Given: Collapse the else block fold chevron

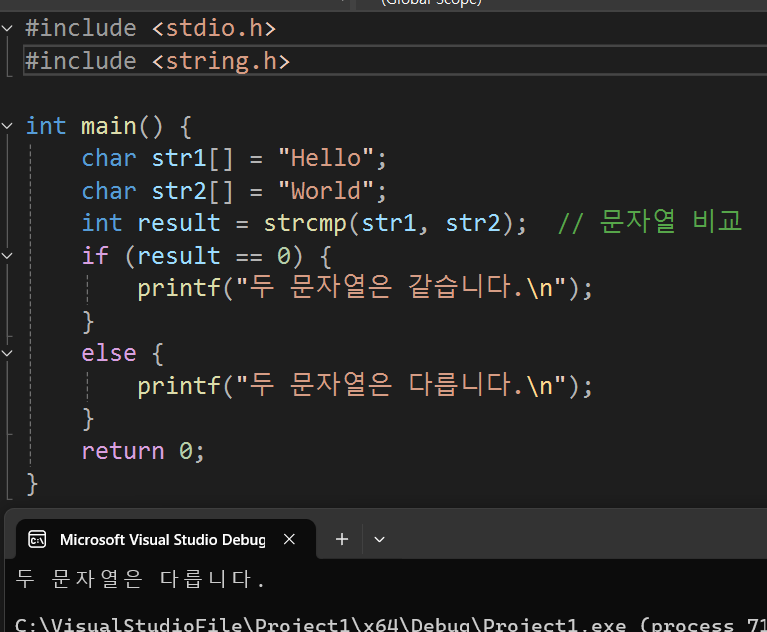Looking at the screenshot, I should pyautogui.click(x=7, y=353).
